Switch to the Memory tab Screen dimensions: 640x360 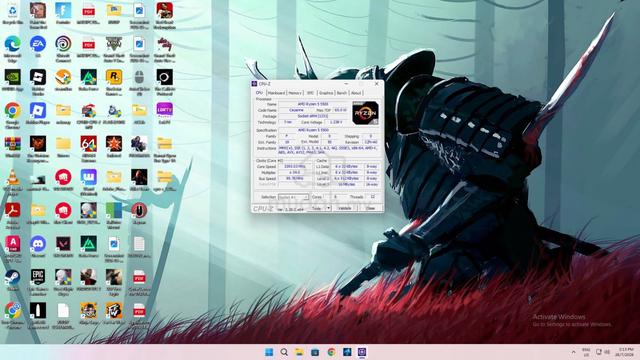(x=295, y=93)
